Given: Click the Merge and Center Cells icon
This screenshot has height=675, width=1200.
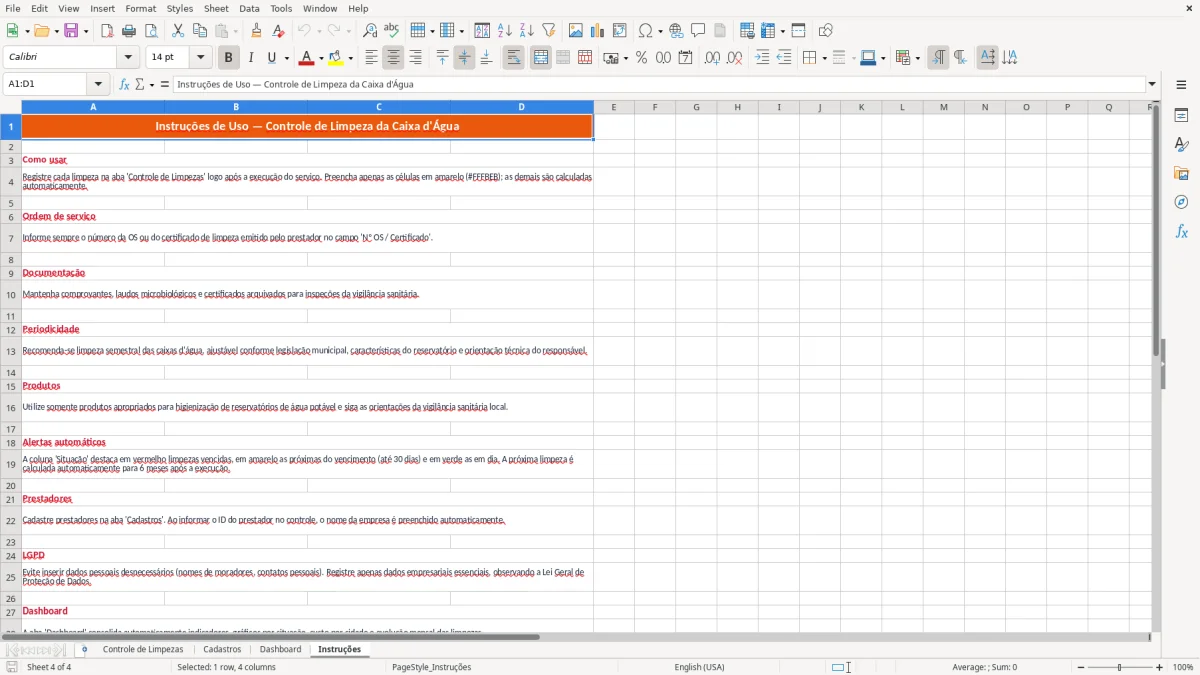Looking at the screenshot, I should coord(541,58).
